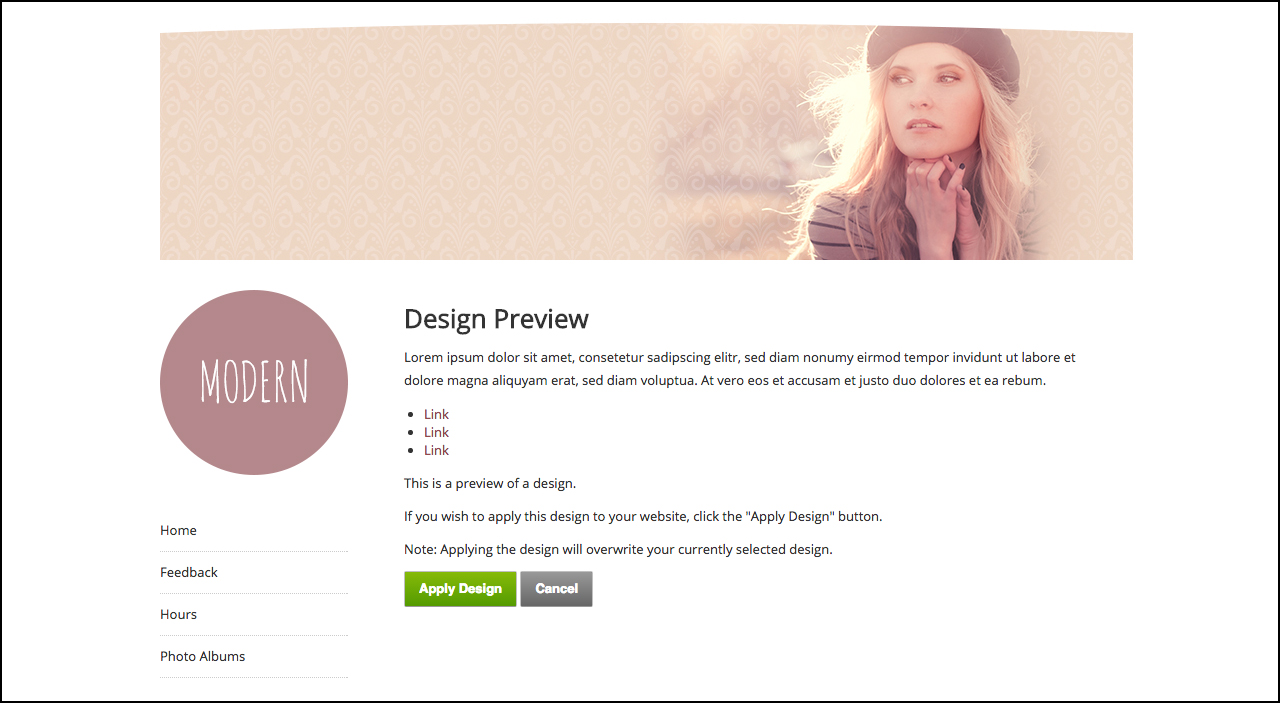This screenshot has width=1280, height=703.
Task: Select Hours in the sidebar menu
Action: (178, 614)
